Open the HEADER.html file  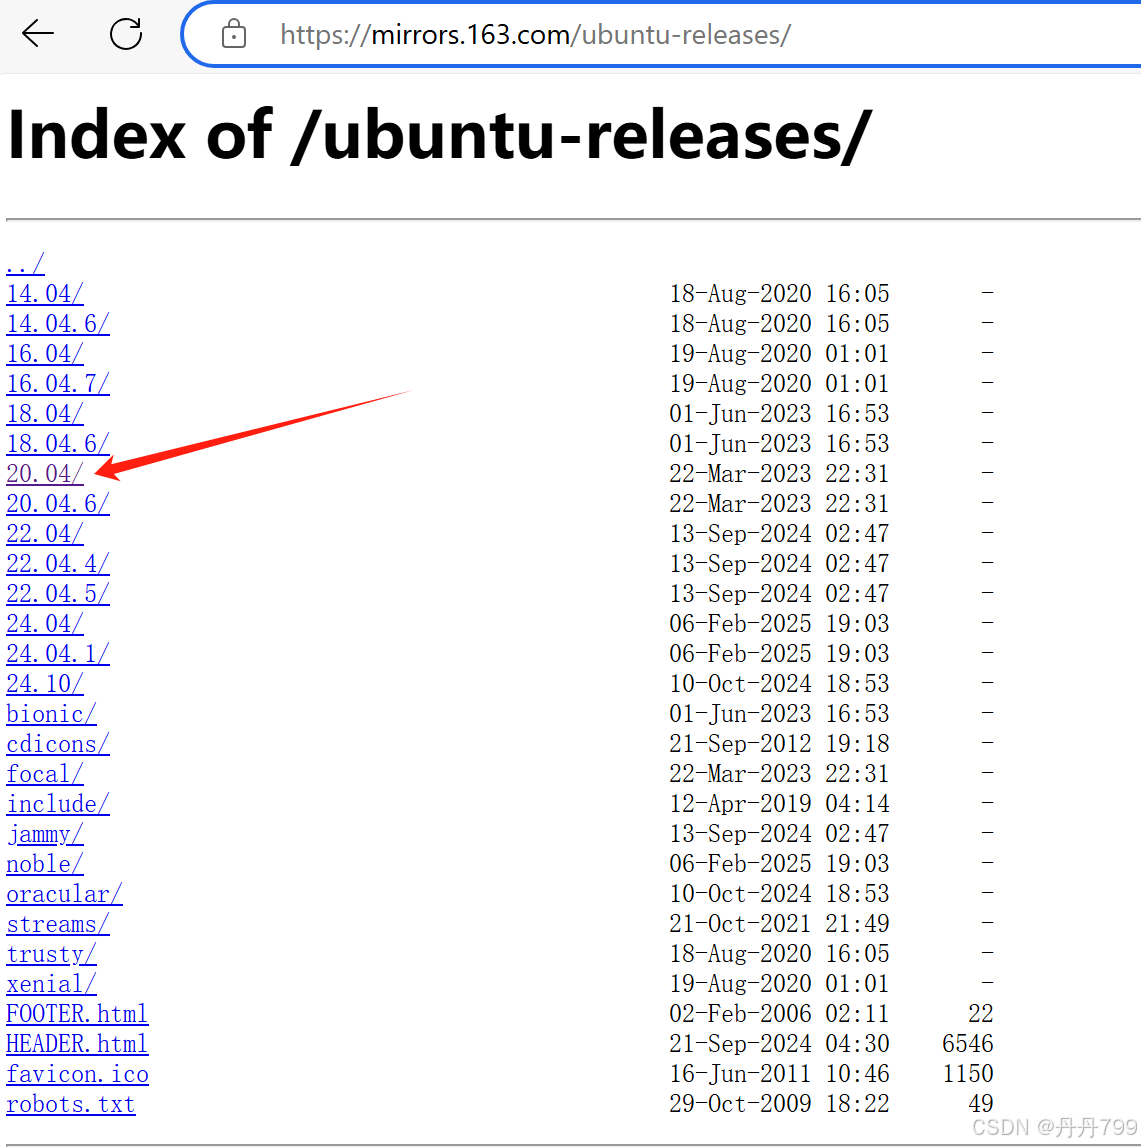coord(77,1044)
